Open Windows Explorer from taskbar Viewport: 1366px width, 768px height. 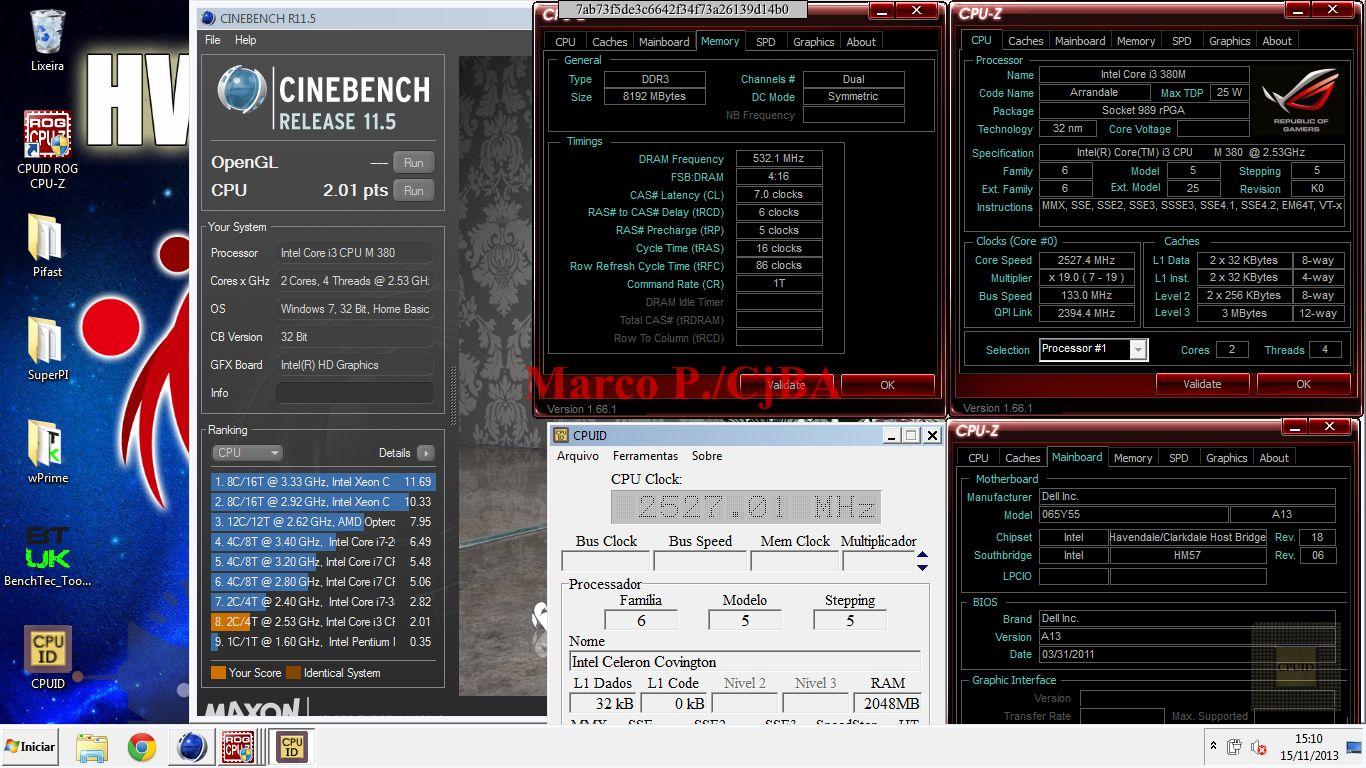click(x=92, y=747)
